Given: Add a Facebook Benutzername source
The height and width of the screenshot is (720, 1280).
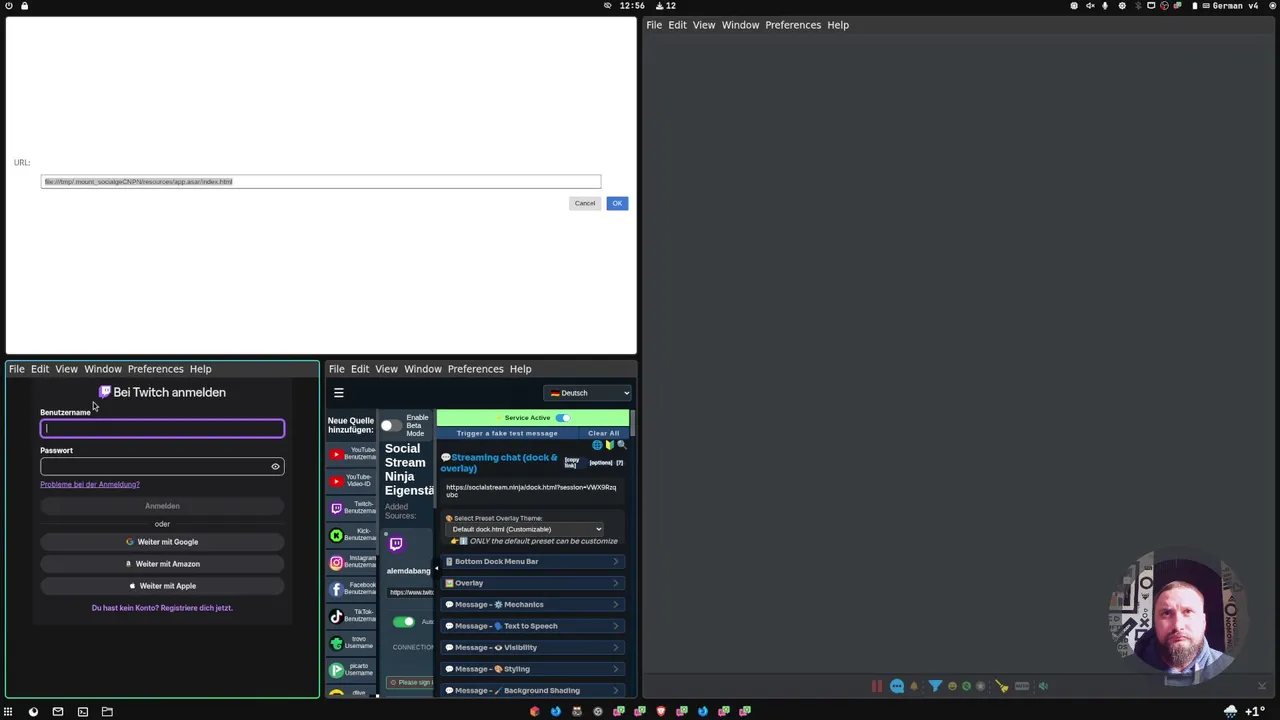Looking at the screenshot, I should pyautogui.click(x=352, y=589).
